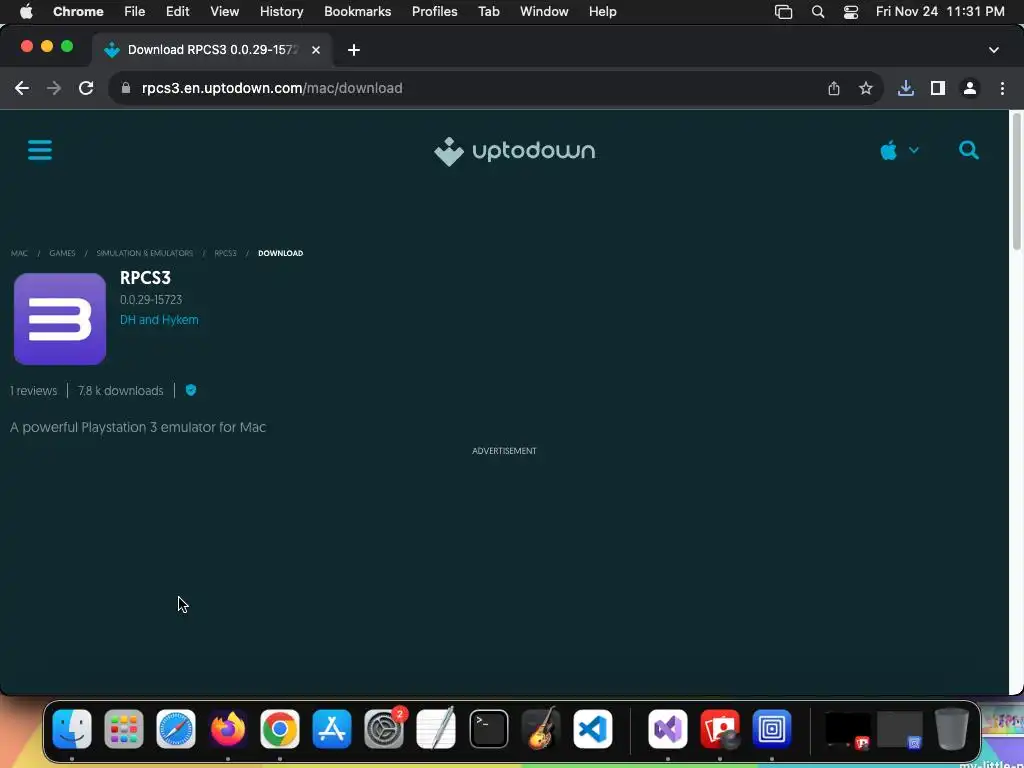This screenshot has height=768, width=1024.
Task: Open the RPCS3 breadcrumb link
Action: [225, 253]
